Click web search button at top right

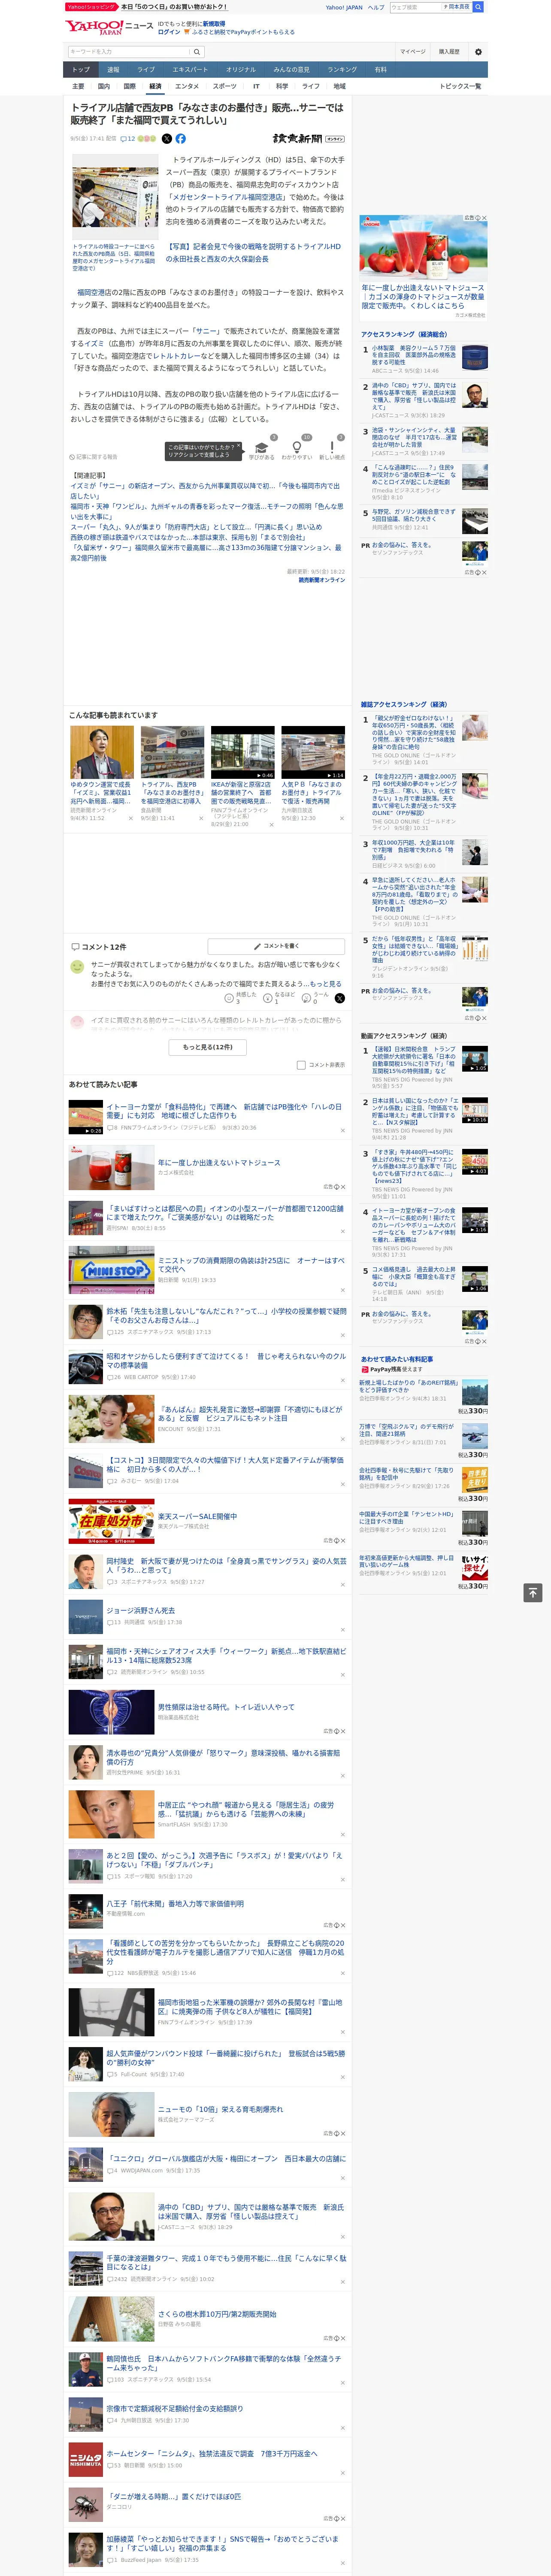coord(478,7)
